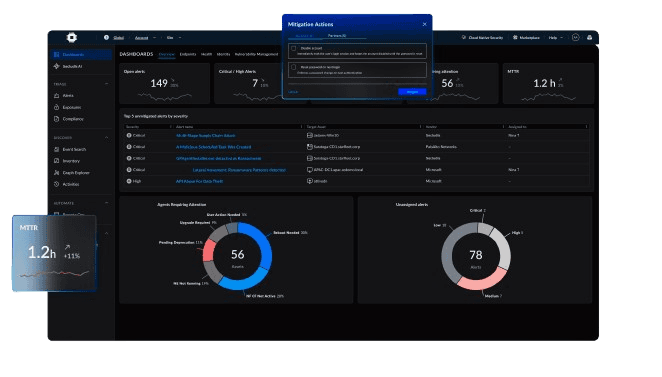Click severity icon in API Abuse row
662x377 pixels.
coord(129,181)
